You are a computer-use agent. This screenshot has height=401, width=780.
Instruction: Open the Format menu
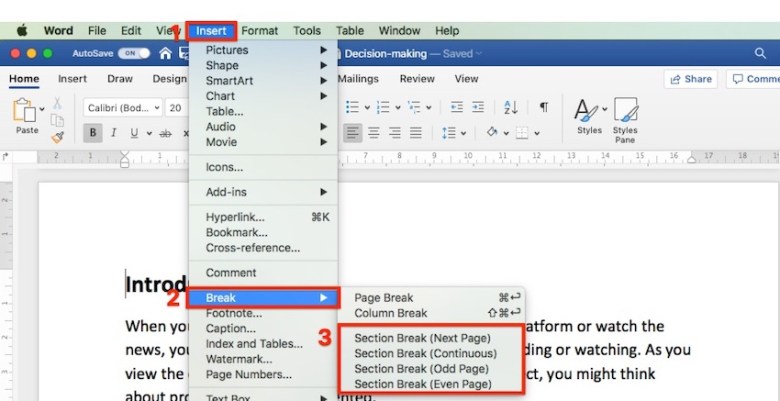[260, 31]
